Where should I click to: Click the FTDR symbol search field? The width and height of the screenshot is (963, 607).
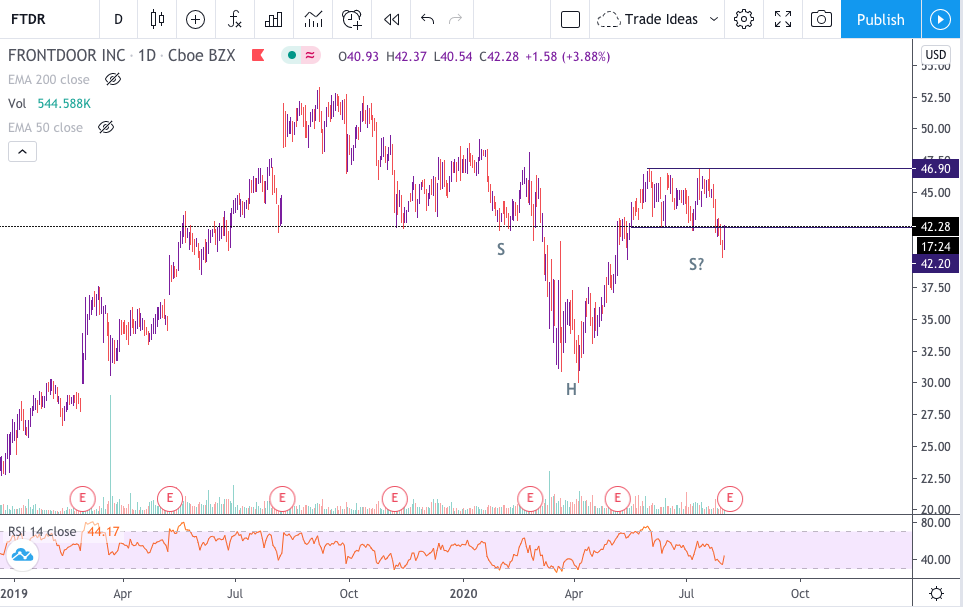pos(28,19)
